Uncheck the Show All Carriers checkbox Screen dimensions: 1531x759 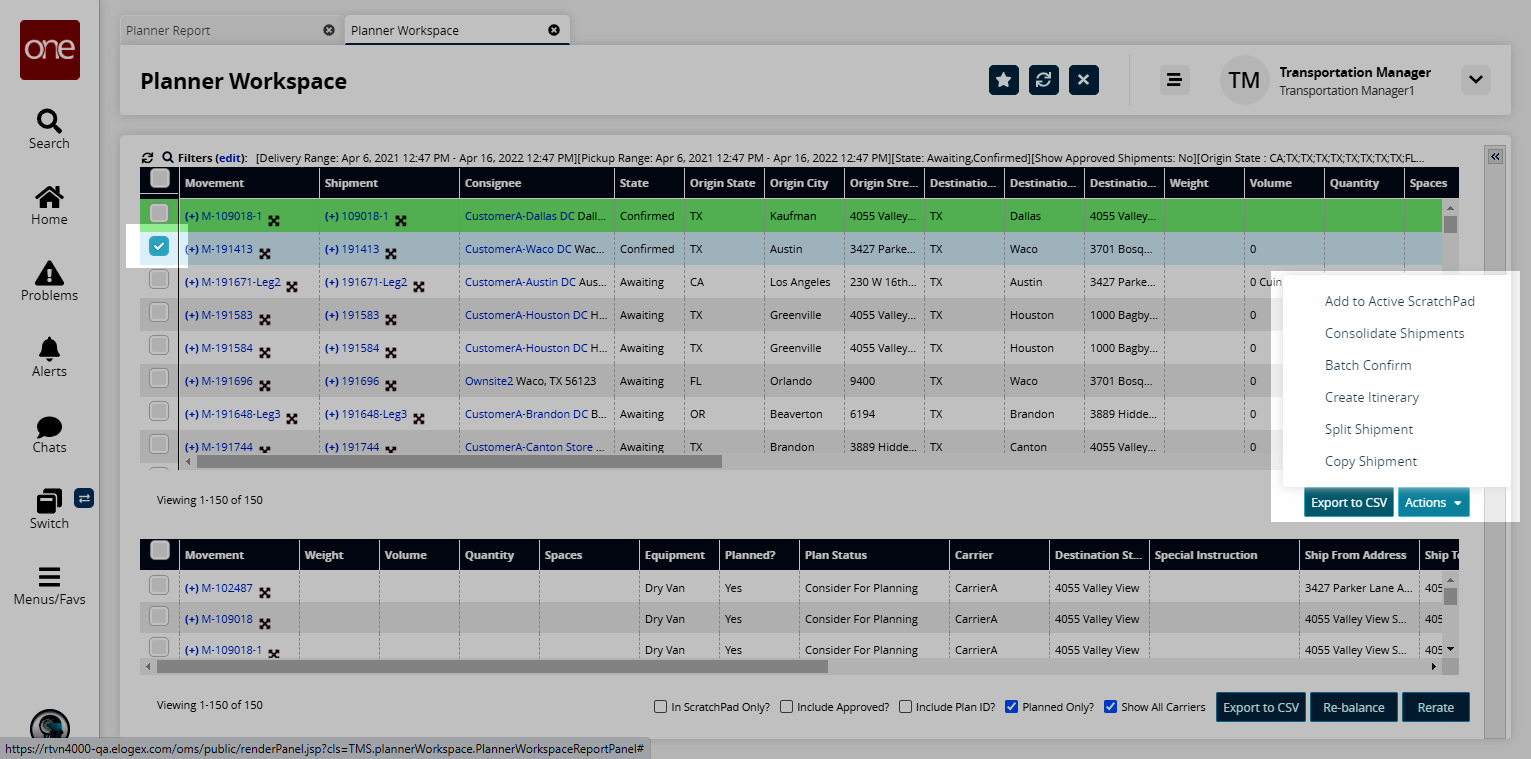tap(1110, 707)
